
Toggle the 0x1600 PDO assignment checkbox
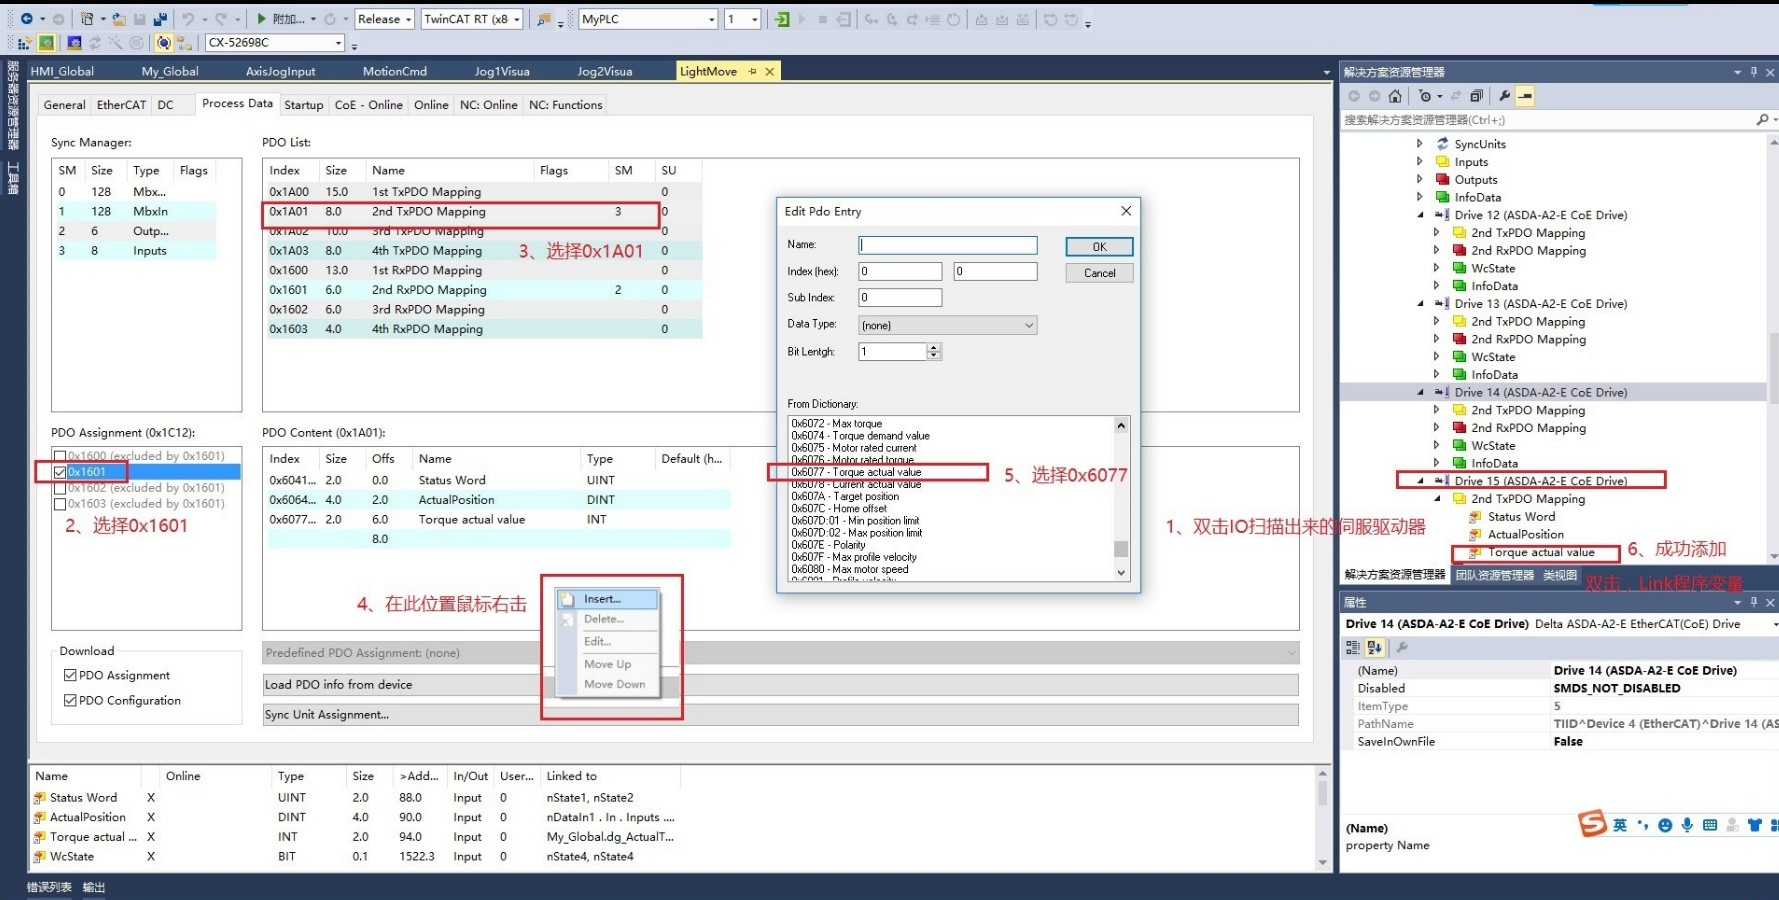click(60, 456)
